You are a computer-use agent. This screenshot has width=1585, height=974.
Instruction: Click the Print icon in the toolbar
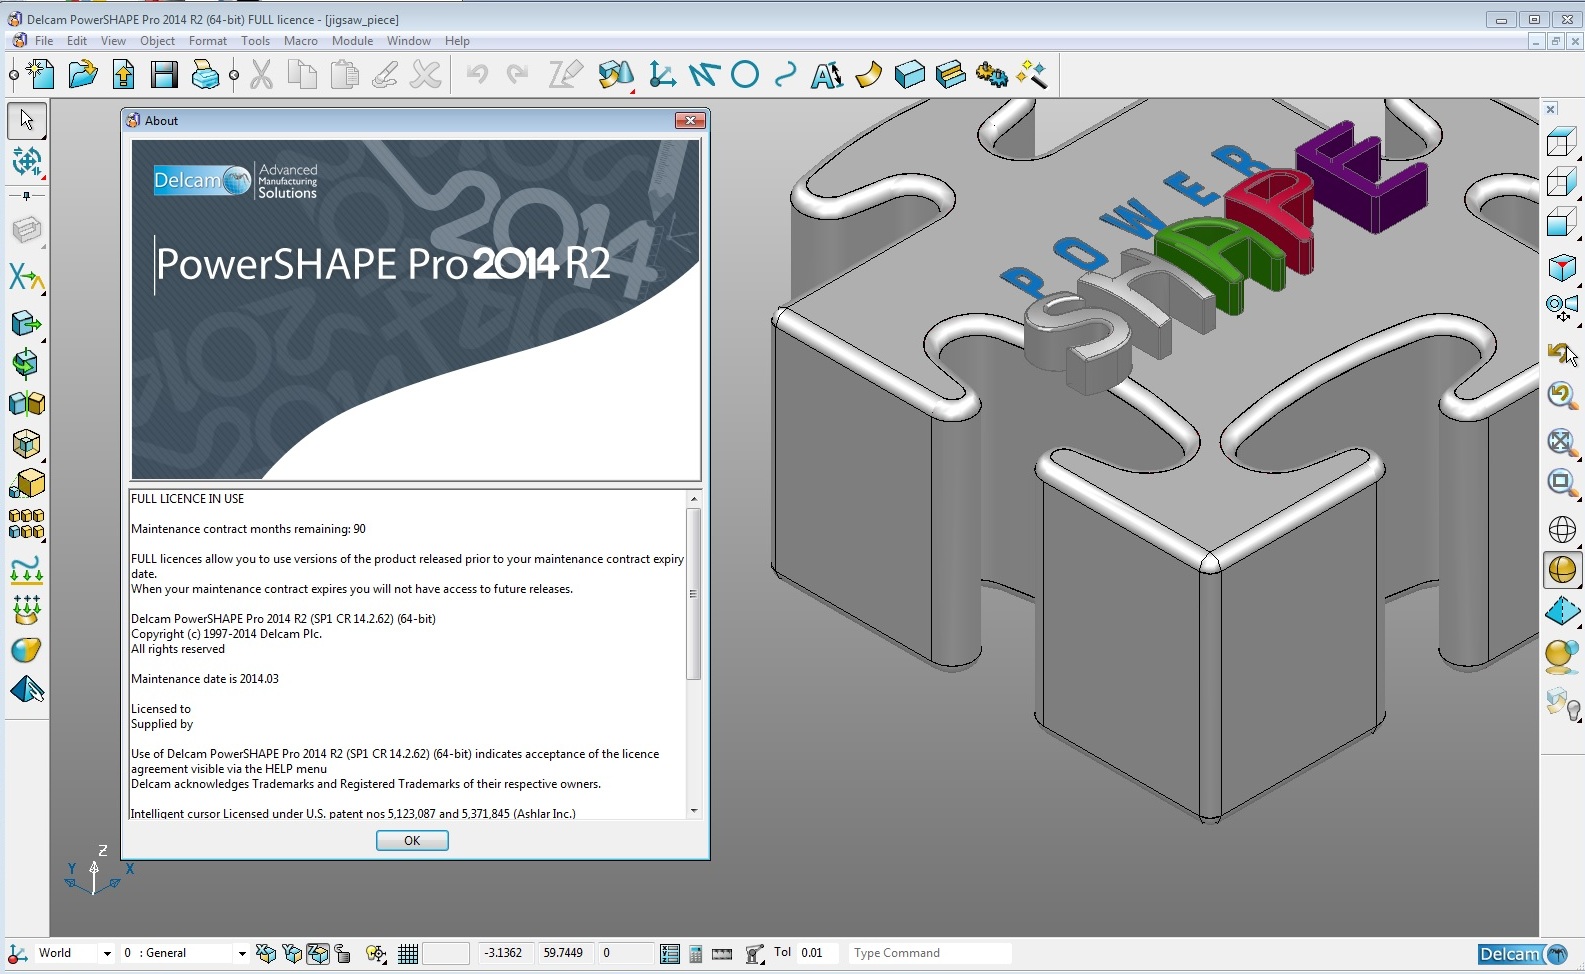tap(205, 74)
